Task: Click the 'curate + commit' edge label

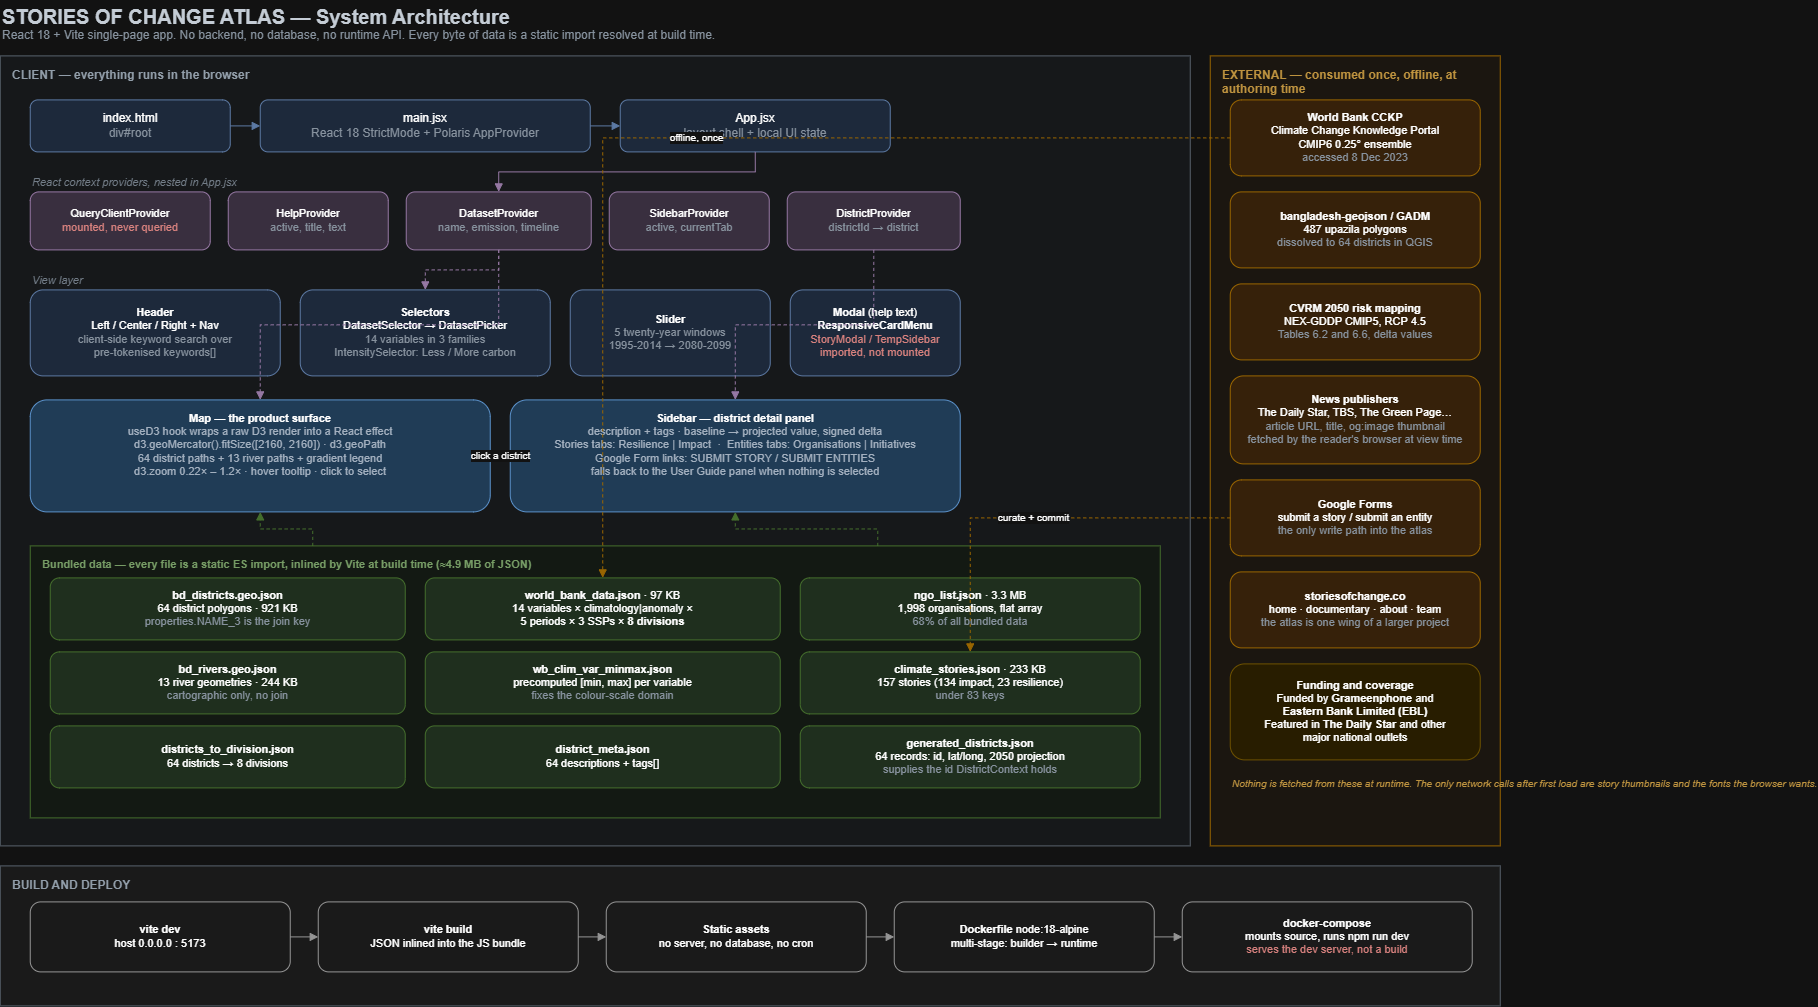Action: point(1033,518)
